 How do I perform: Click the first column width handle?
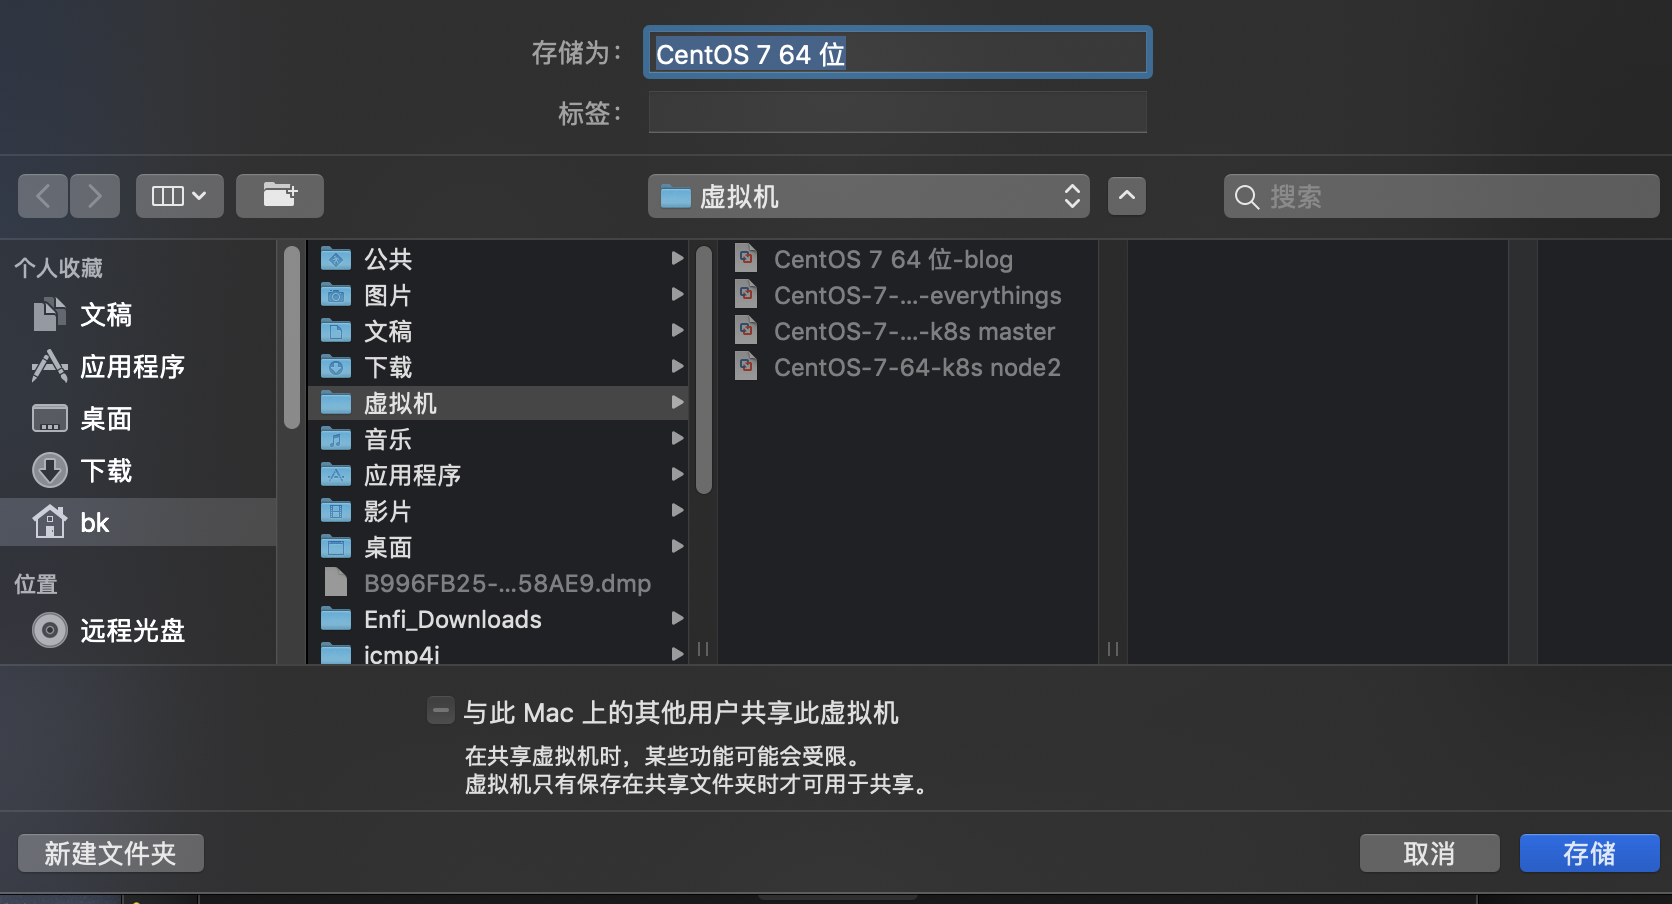point(703,649)
